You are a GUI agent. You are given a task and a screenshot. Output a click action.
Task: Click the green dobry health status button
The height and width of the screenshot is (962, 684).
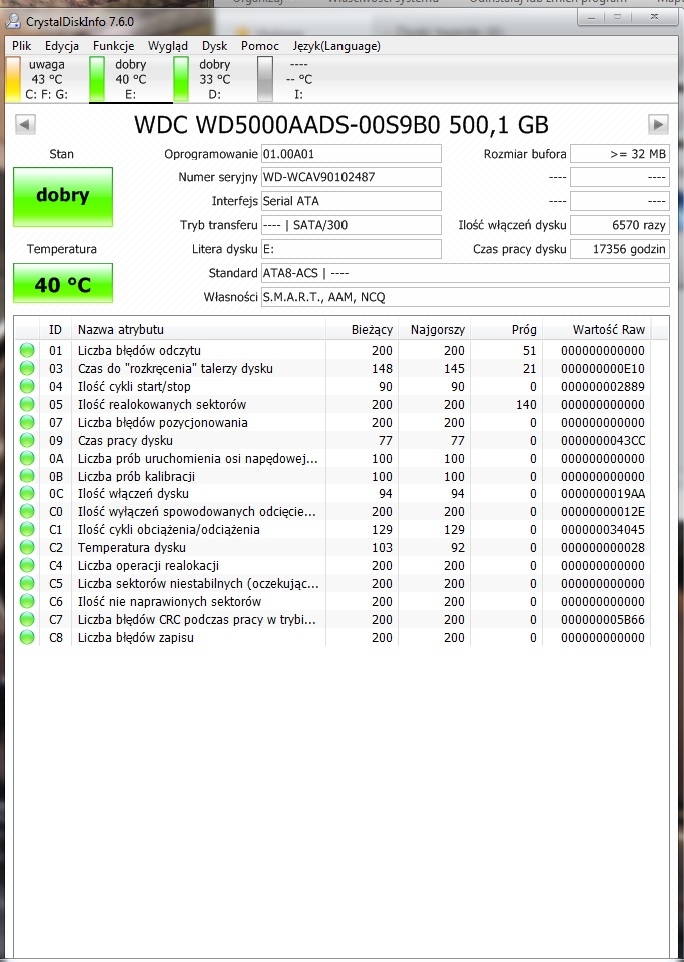click(63, 197)
